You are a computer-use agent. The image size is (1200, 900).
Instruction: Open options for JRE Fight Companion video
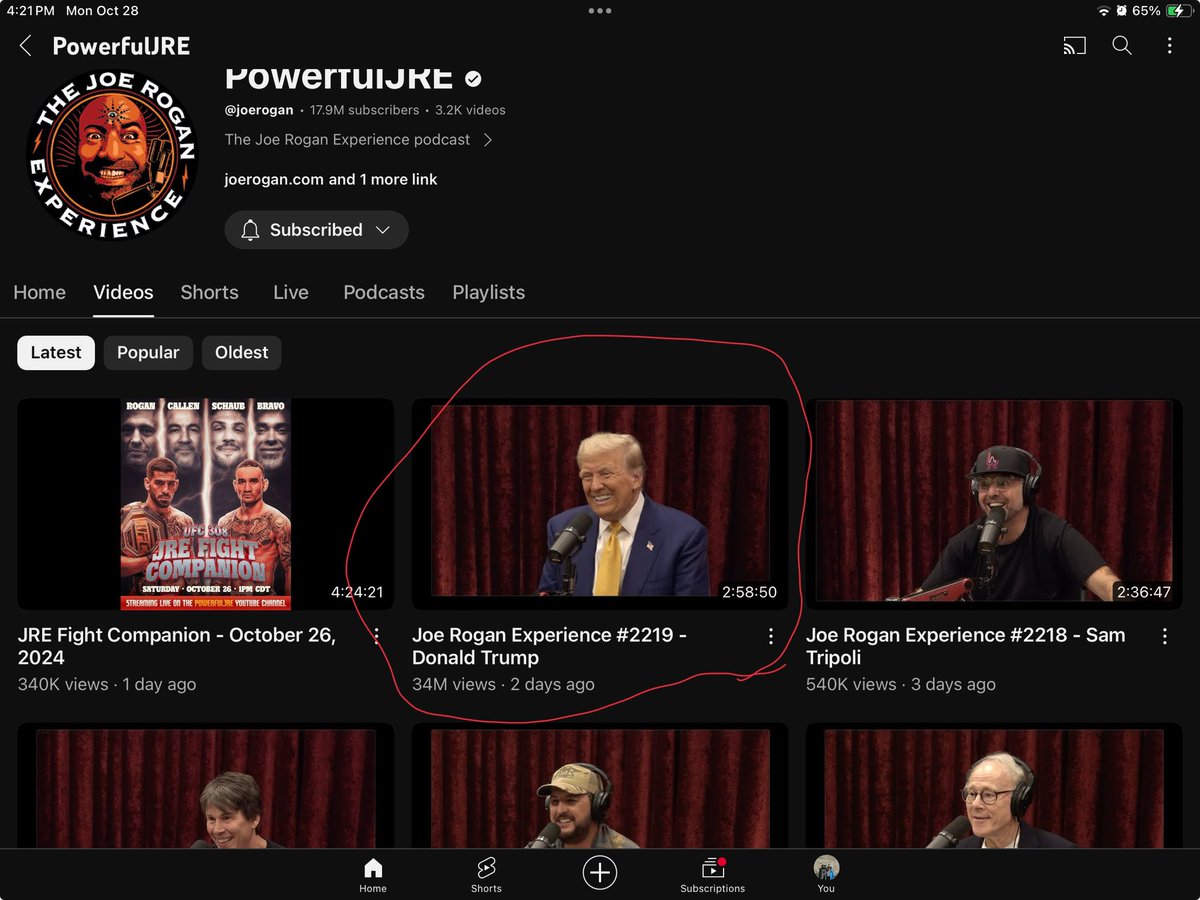pyautogui.click(x=377, y=636)
